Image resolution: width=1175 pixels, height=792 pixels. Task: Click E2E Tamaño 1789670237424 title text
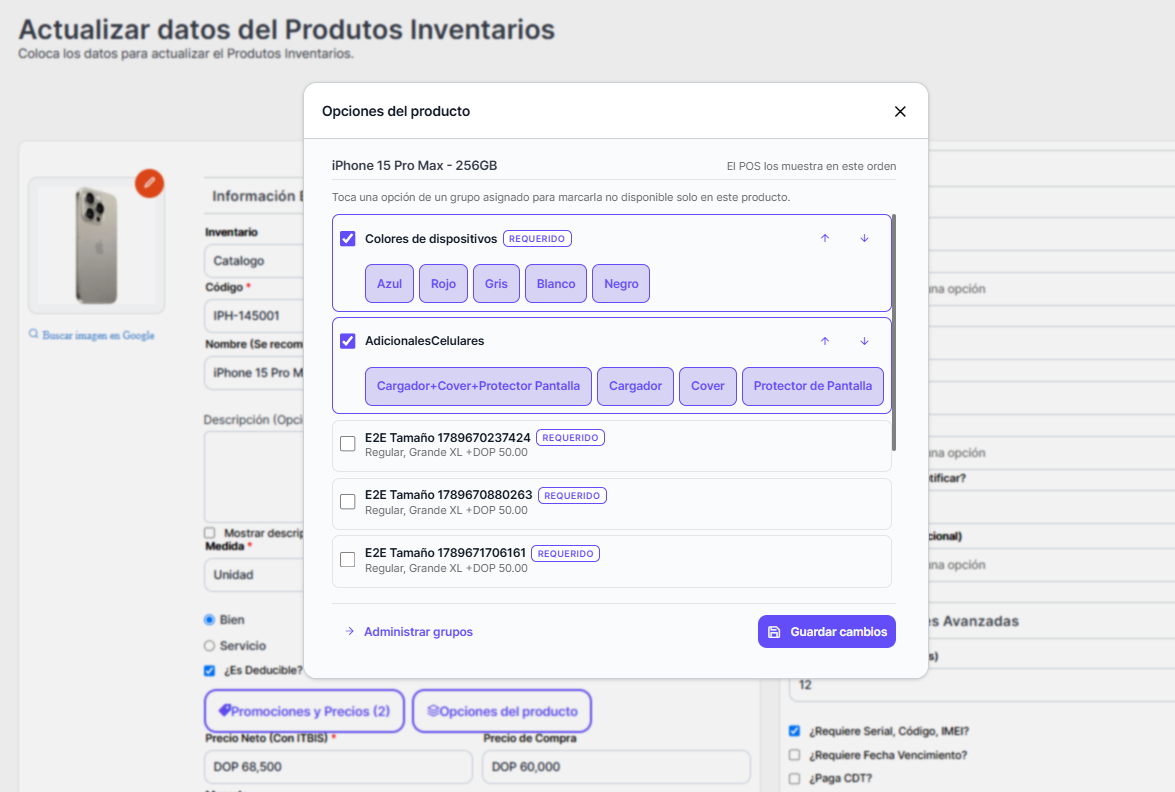pyautogui.click(x=447, y=438)
